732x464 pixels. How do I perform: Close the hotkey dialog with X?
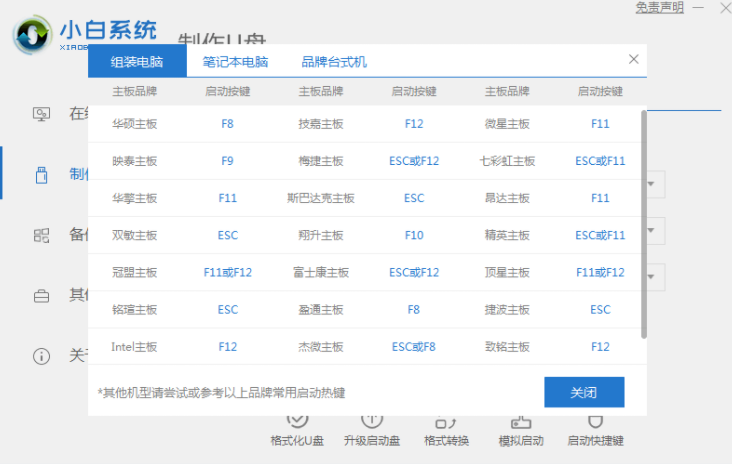[x=633, y=60]
